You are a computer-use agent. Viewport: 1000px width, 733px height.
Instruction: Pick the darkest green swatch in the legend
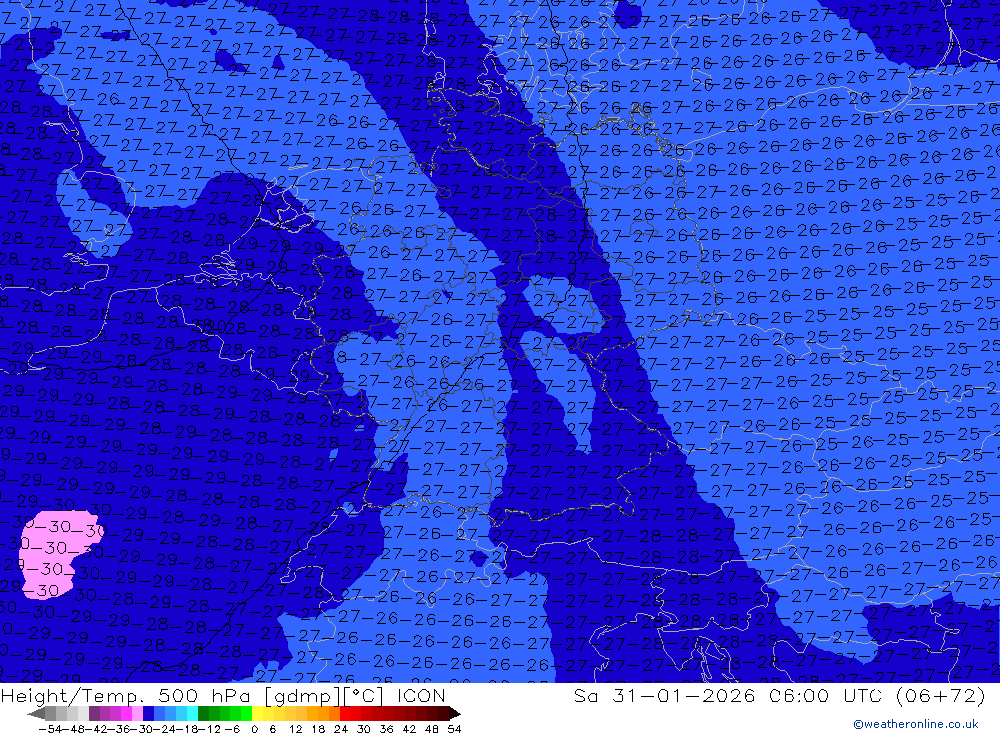[x=203, y=714]
